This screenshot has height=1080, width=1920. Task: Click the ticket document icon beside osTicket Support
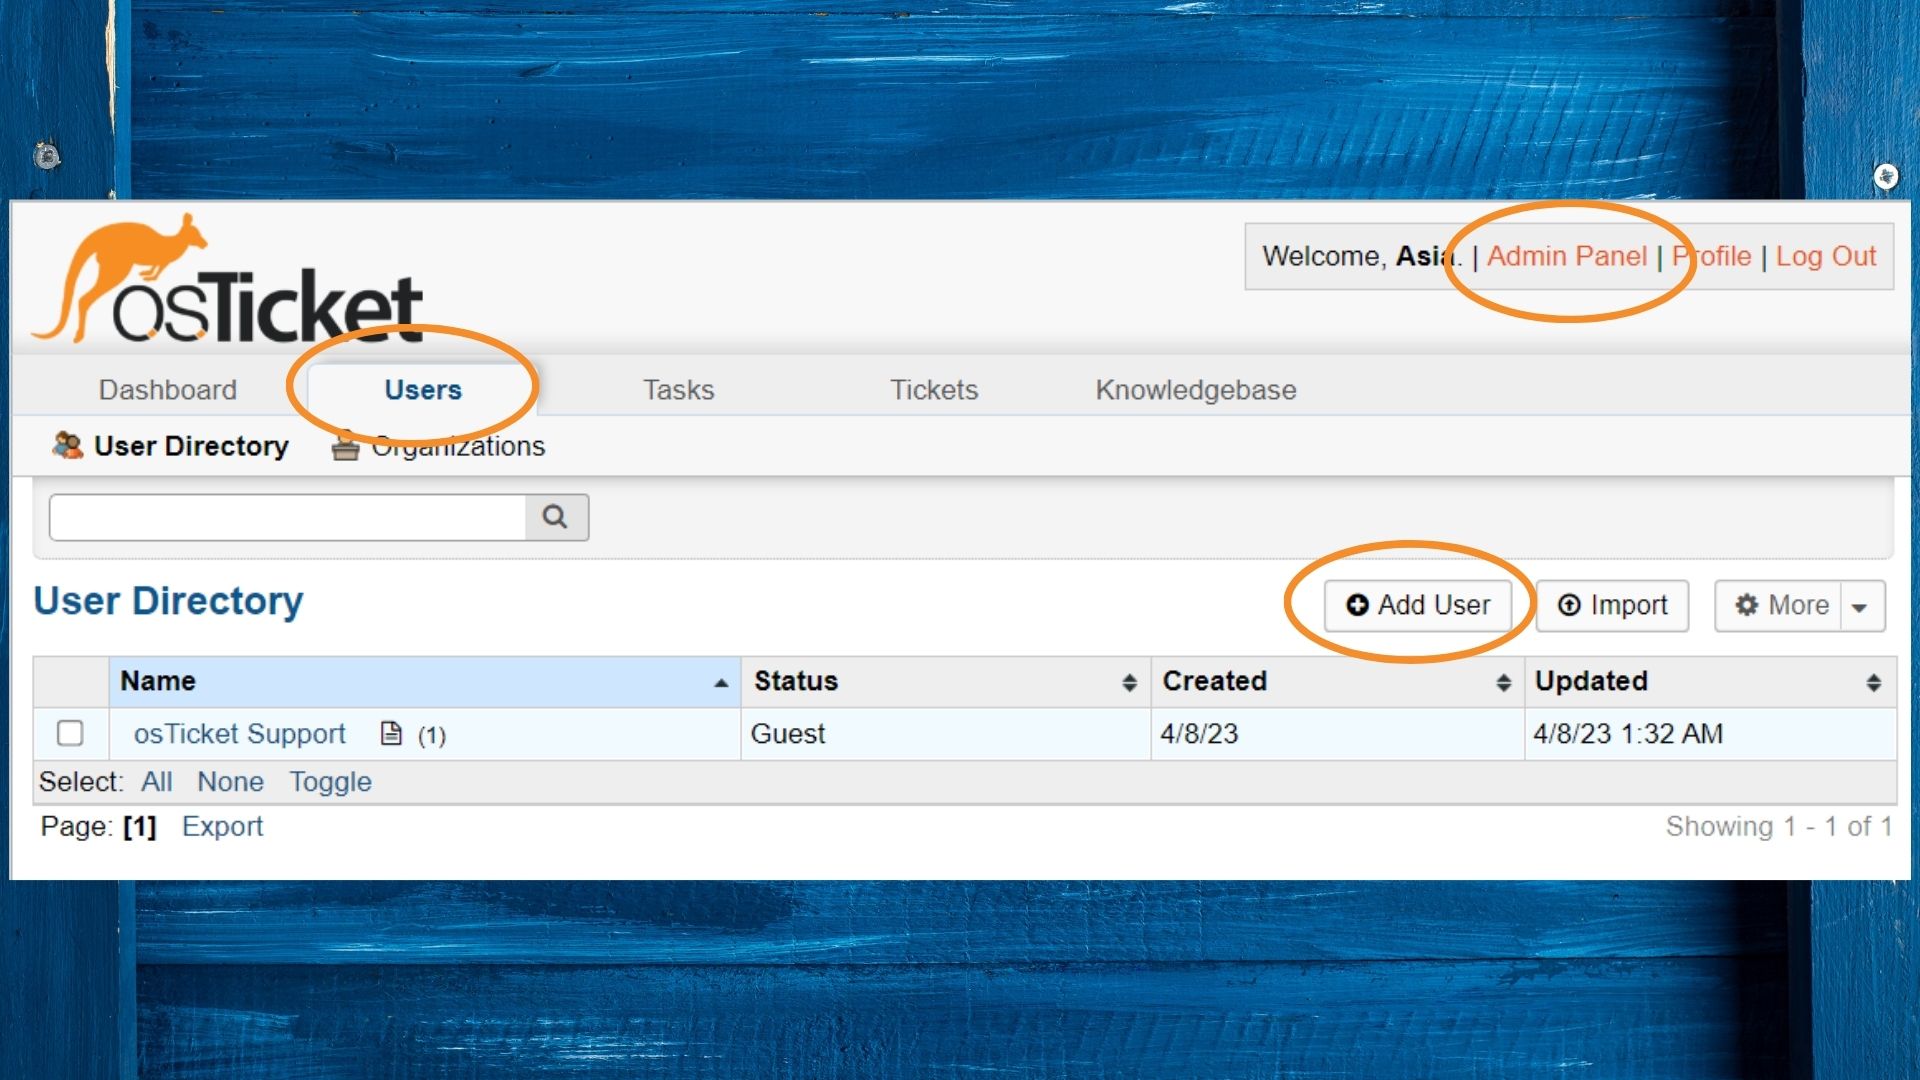pos(392,734)
